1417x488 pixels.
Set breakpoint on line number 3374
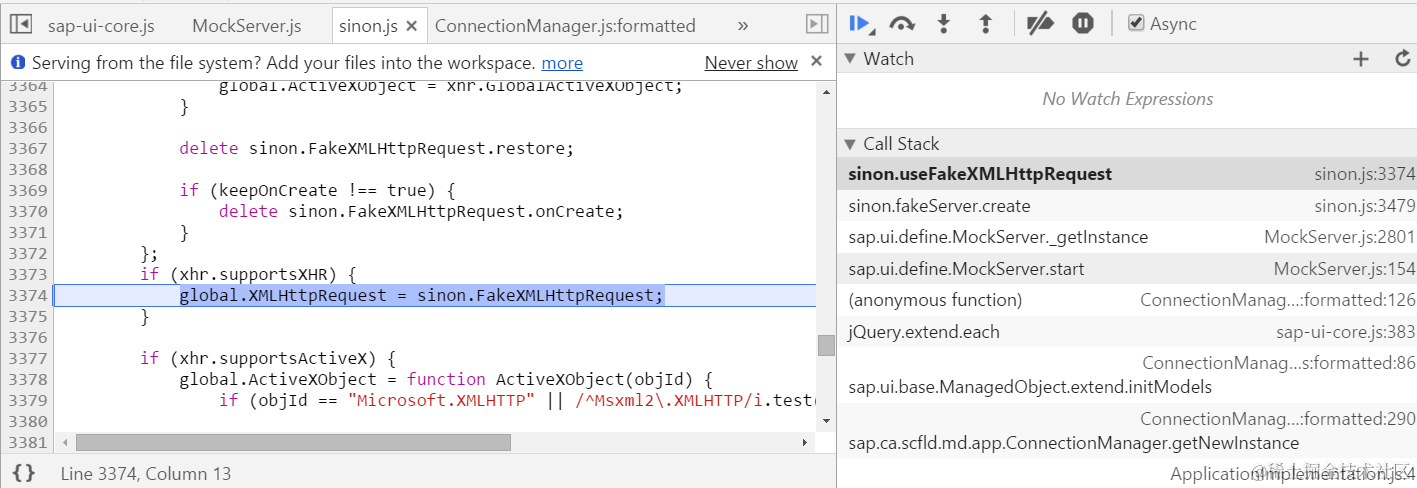click(27, 295)
